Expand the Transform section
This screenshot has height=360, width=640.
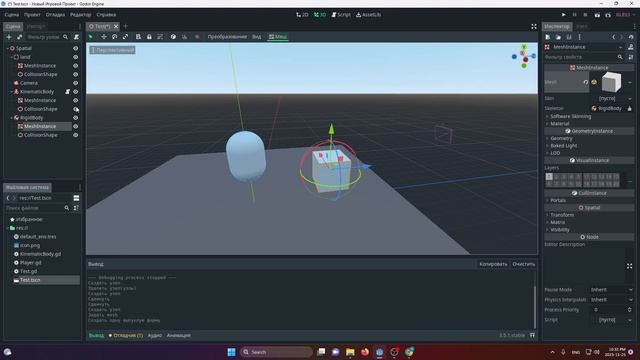(562, 215)
